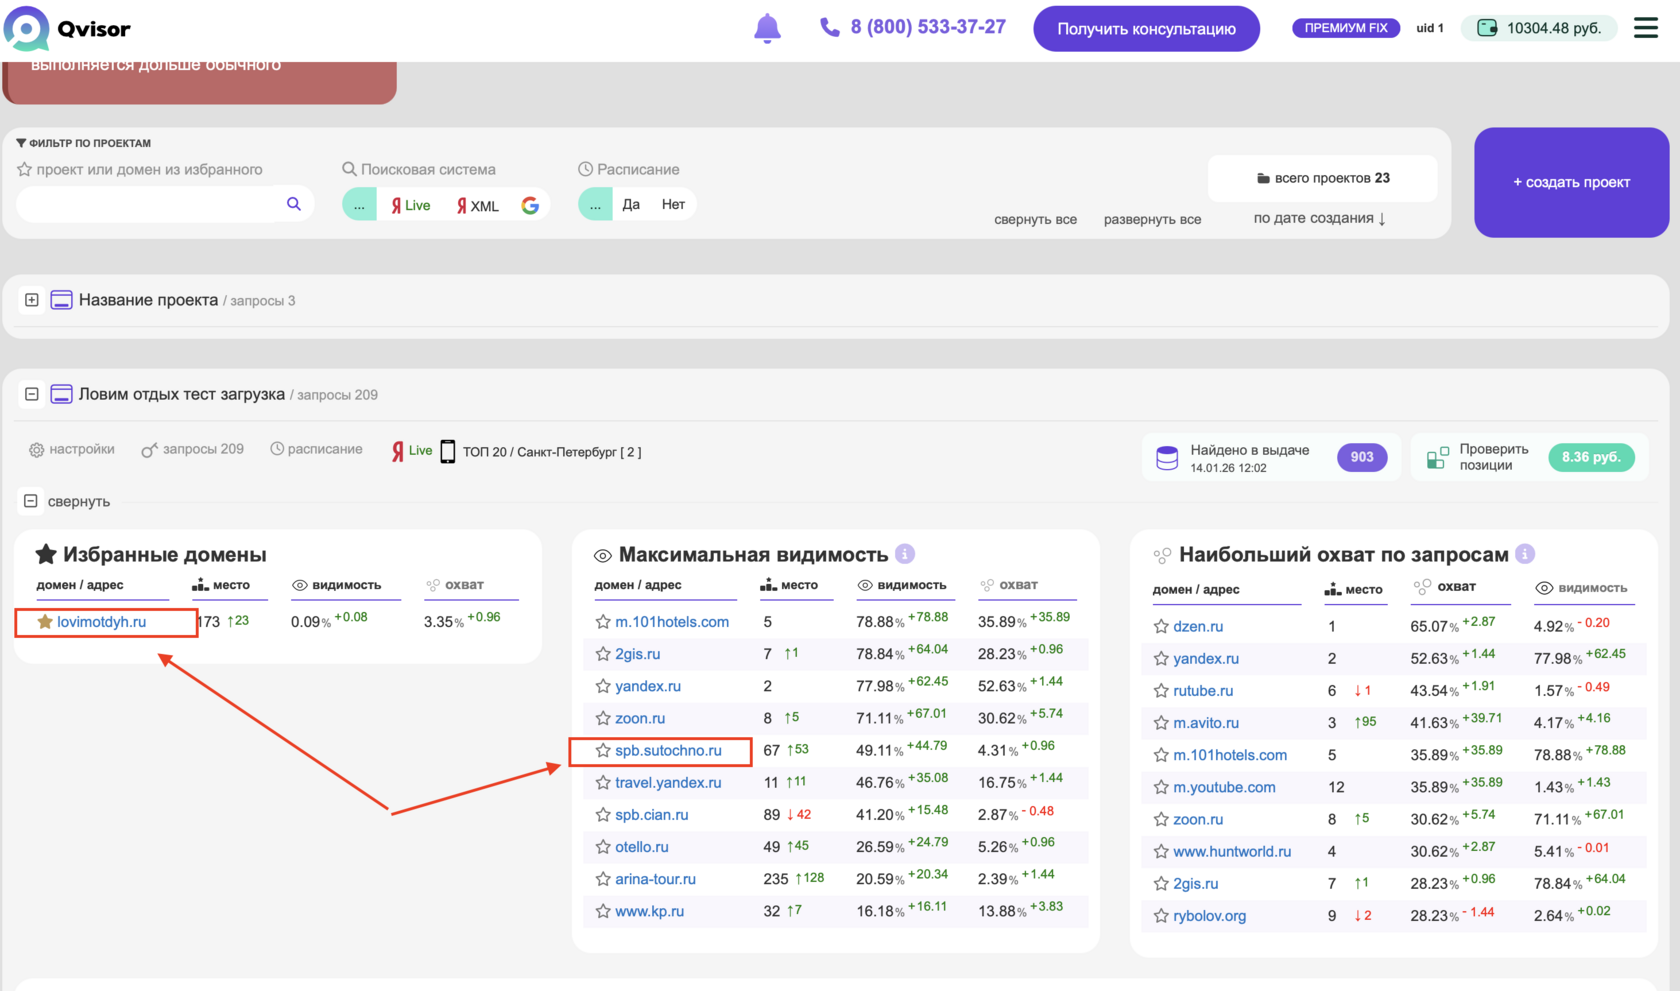Sort favorites by место column

(221, 585)
